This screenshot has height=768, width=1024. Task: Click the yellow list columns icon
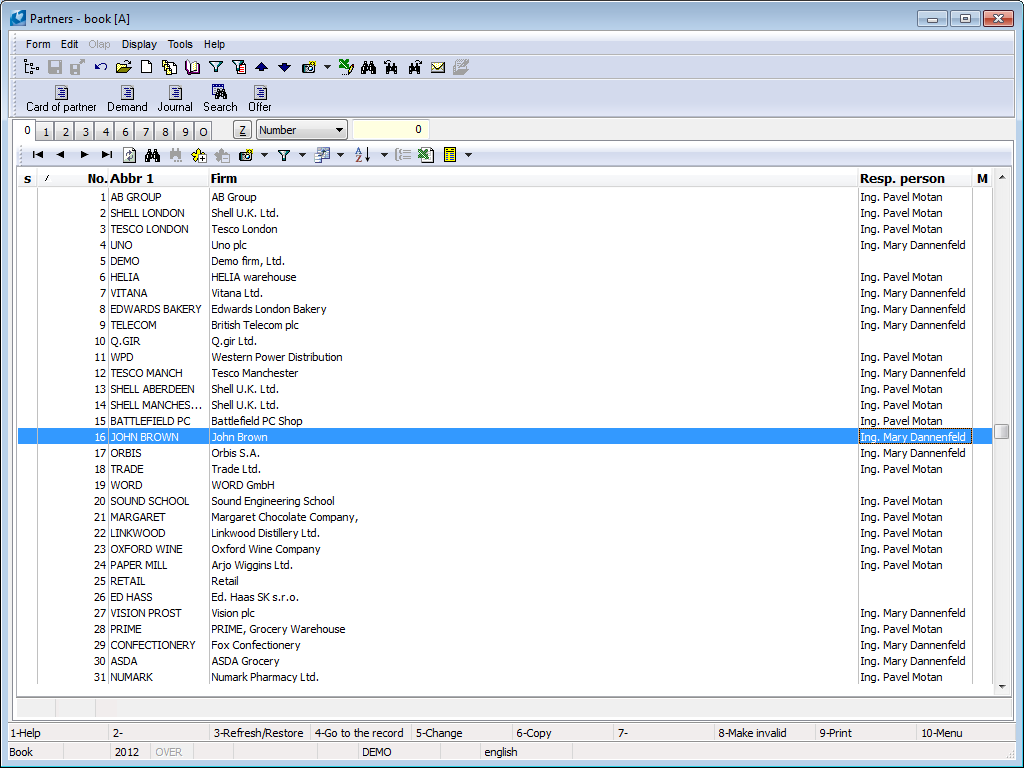click(x=450, y=155)
